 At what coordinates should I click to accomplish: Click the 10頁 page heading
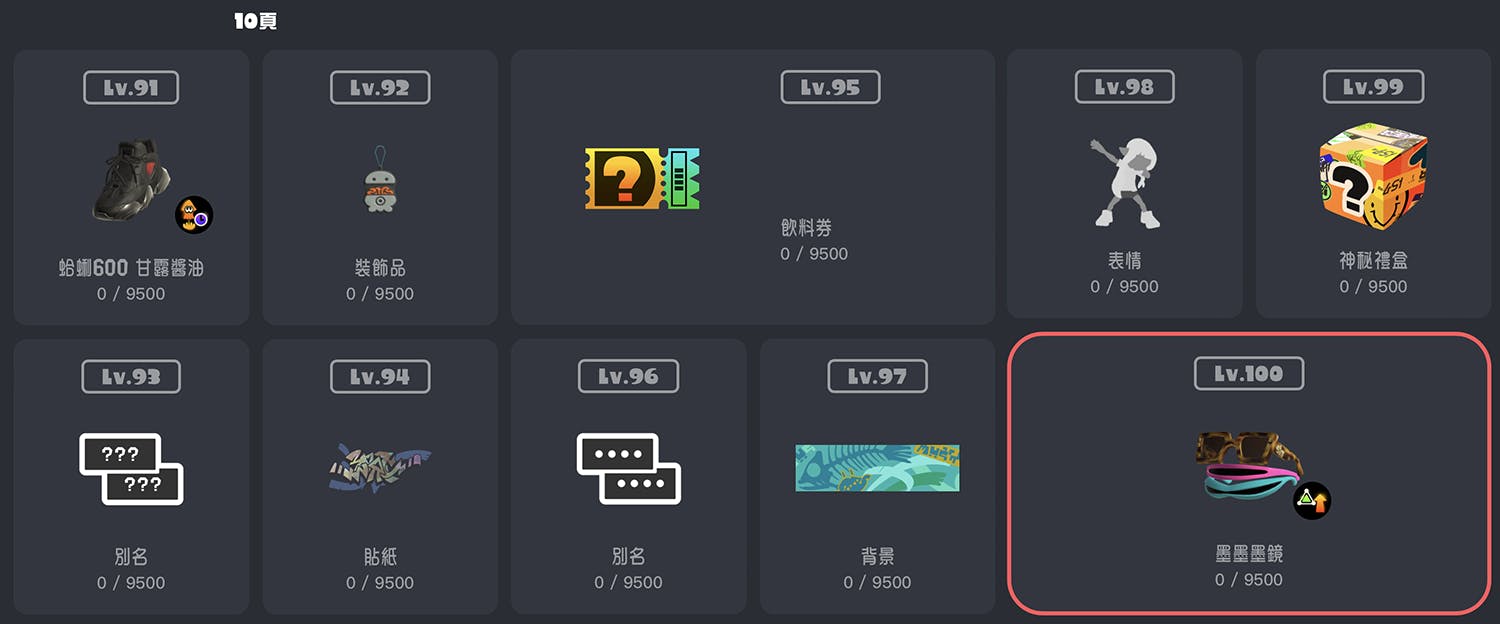coord(256,20)
